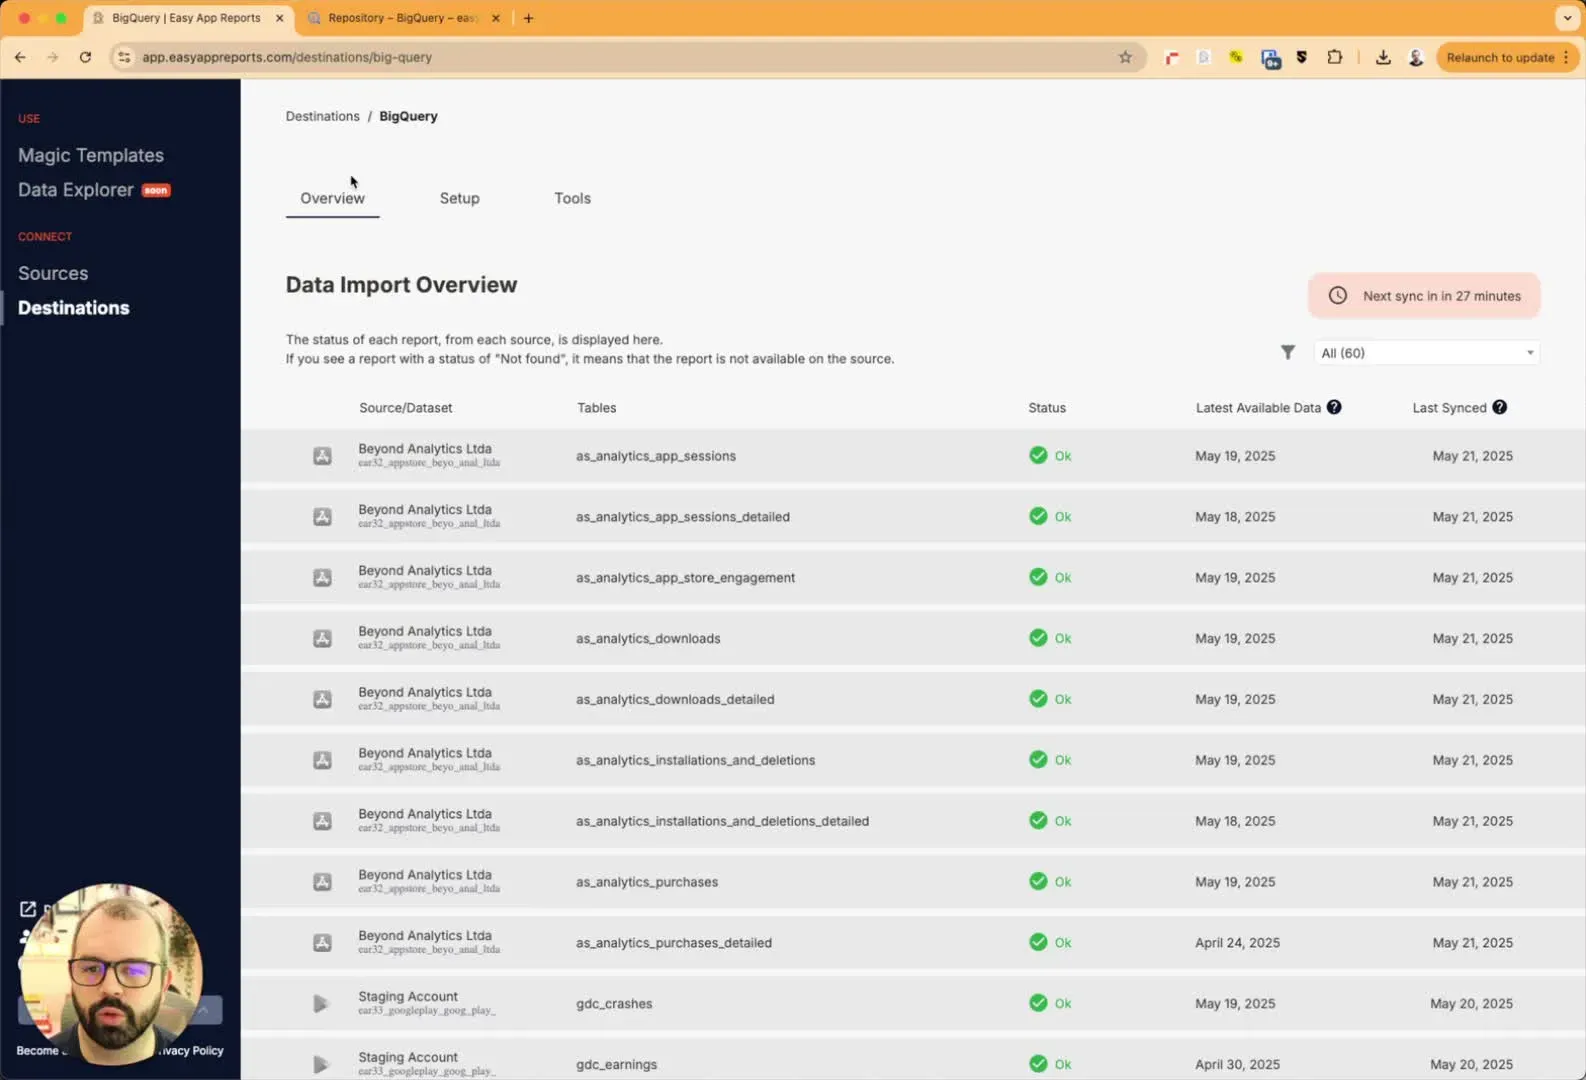
Task: Switch to the Setup tab
Action: (460, 198)
